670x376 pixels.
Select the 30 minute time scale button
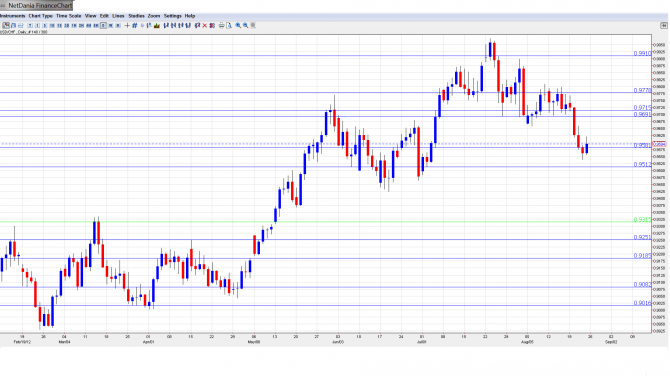coord(67,26)
